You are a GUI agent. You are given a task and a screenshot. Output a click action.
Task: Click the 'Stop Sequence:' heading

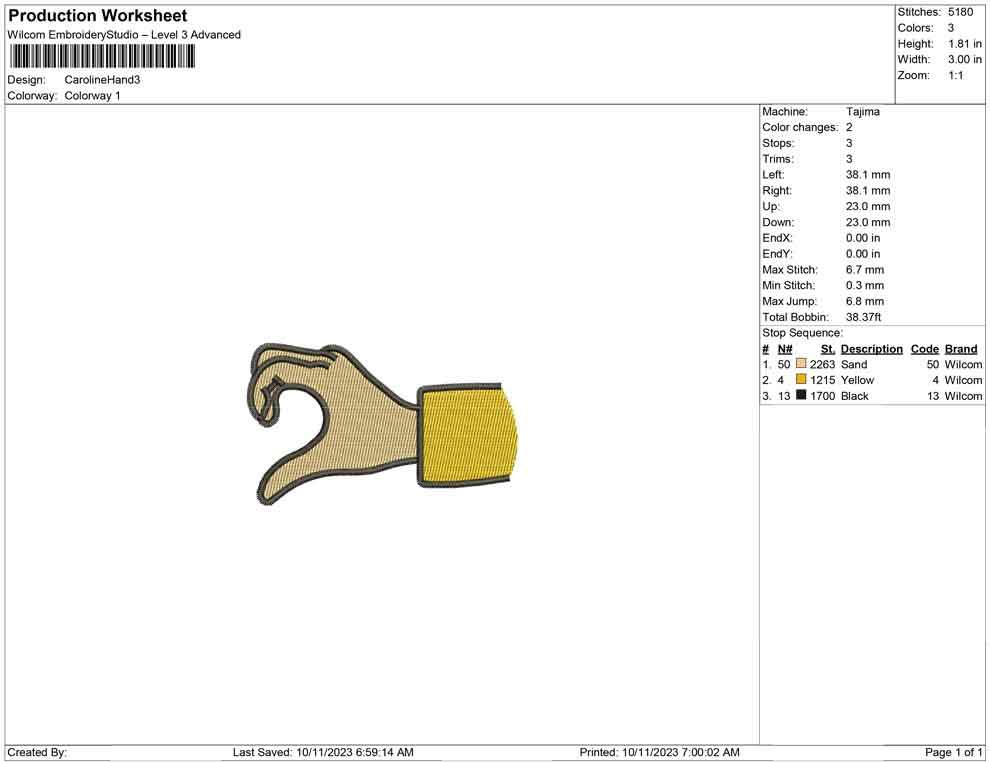click(x=802, y=333)
